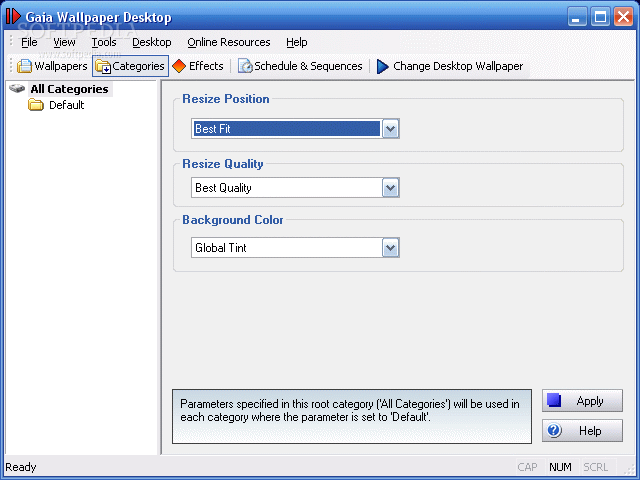Open the Online Resources menu
The image size is (640, 480).
[229, 42]
